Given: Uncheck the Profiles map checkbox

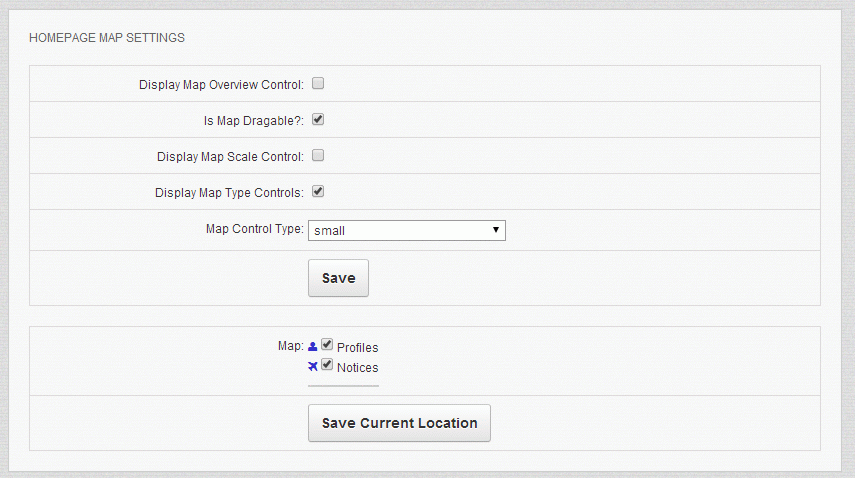Looking at the screenshot, I should coord(327,345).
